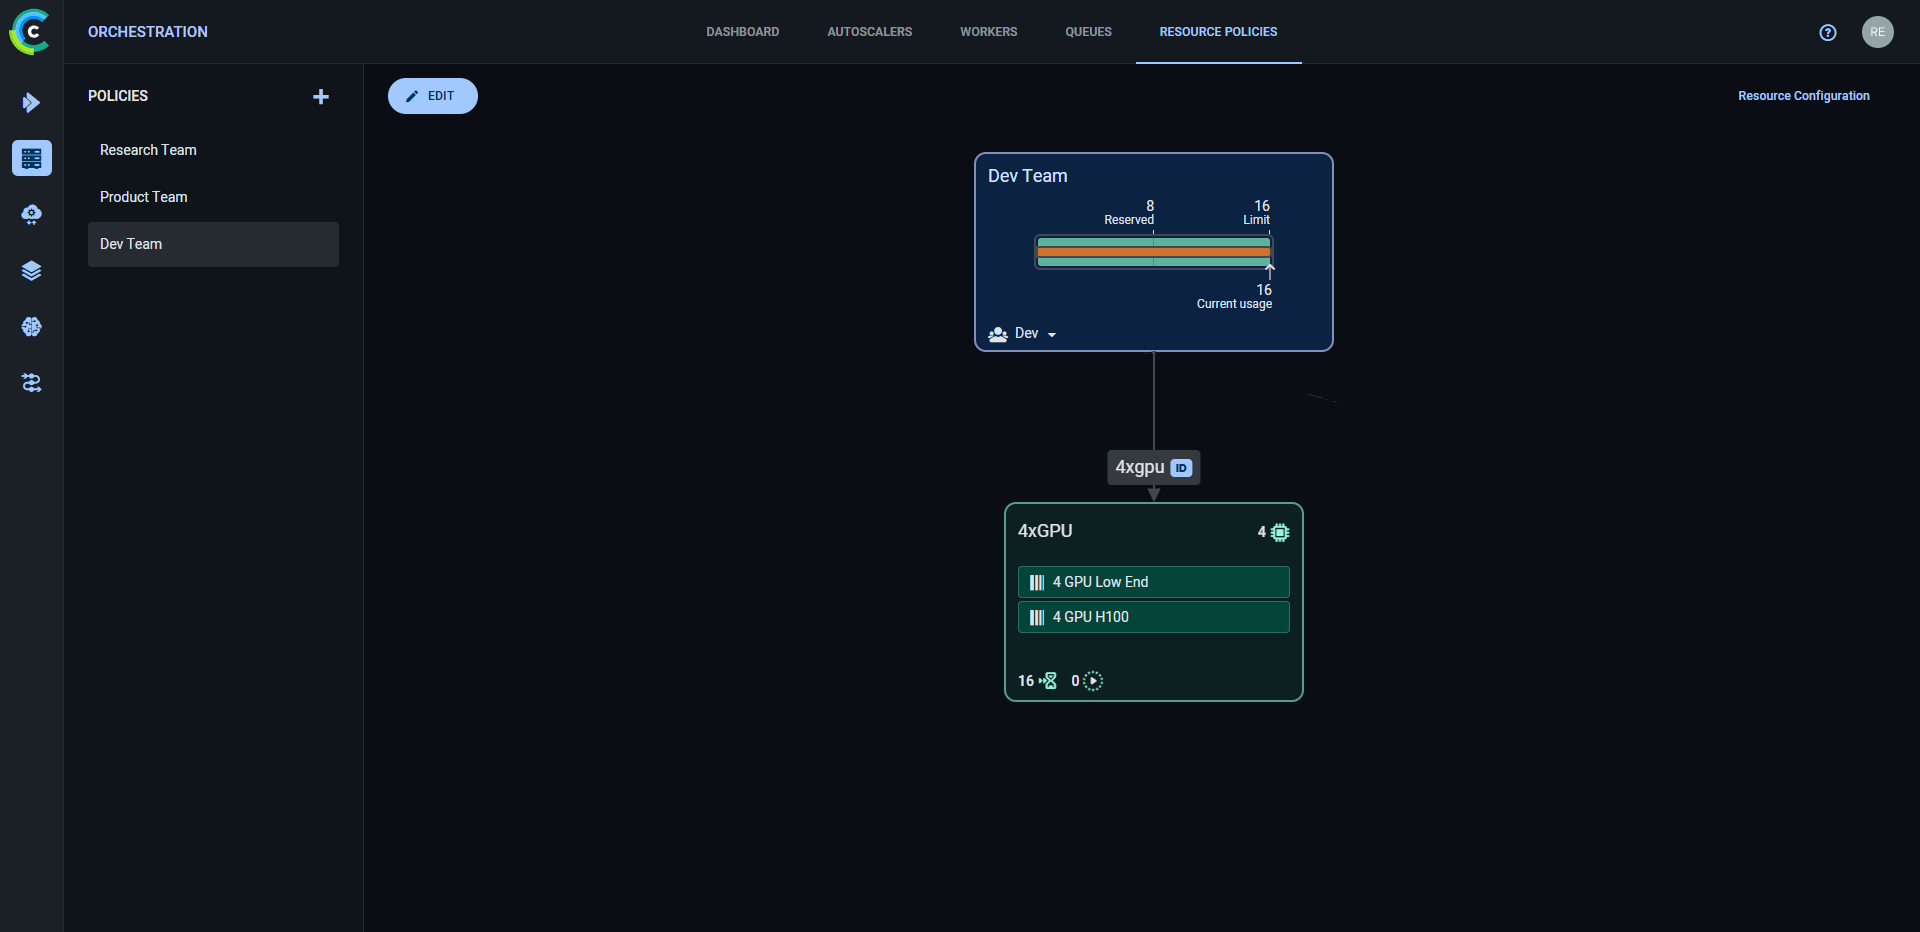
Task: Open the help question mark icon
Action: [1827, 32]
